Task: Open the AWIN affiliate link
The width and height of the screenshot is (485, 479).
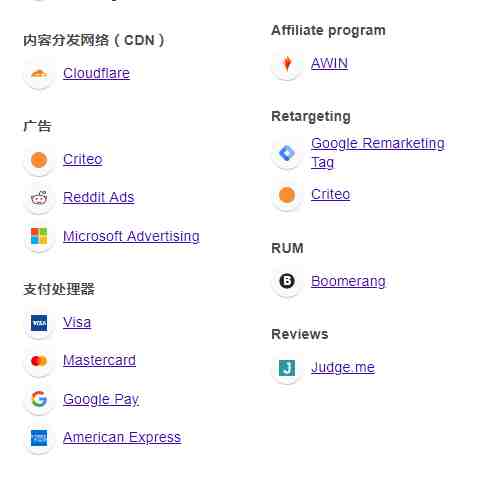Action: tap(329, 63)
